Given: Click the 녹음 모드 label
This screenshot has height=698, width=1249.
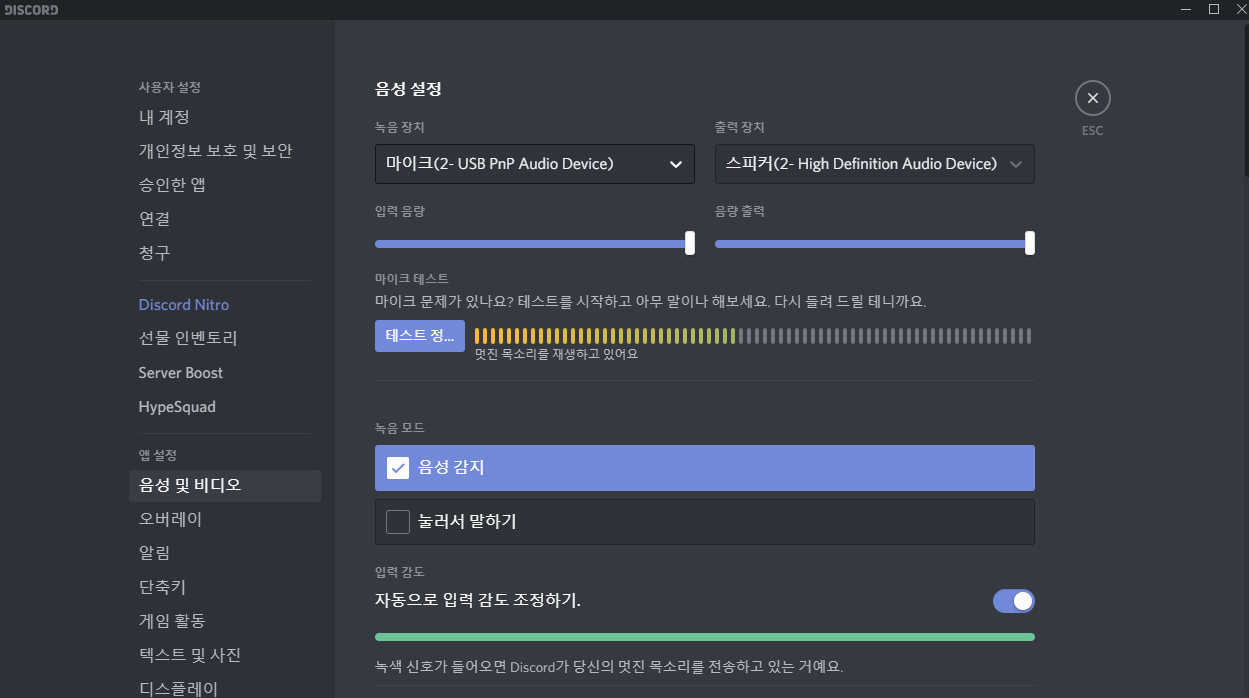Looking at the screenshot, I should click(x=400, y=428).
